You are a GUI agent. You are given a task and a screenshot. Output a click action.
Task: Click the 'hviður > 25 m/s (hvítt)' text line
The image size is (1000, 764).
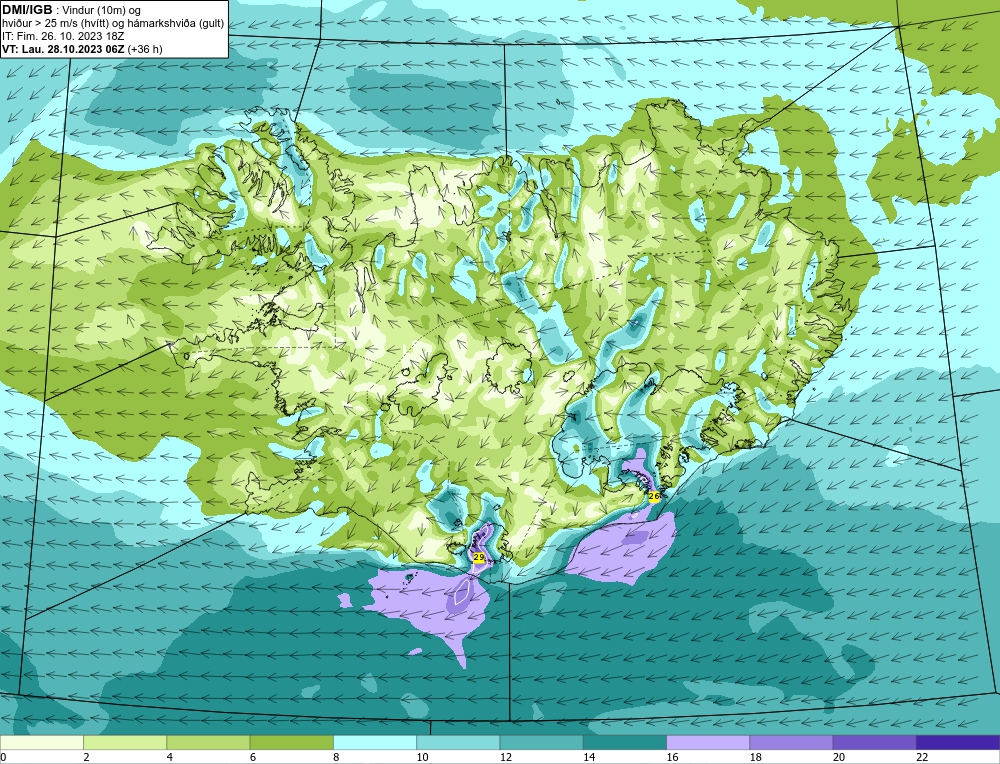click(113, 24)
